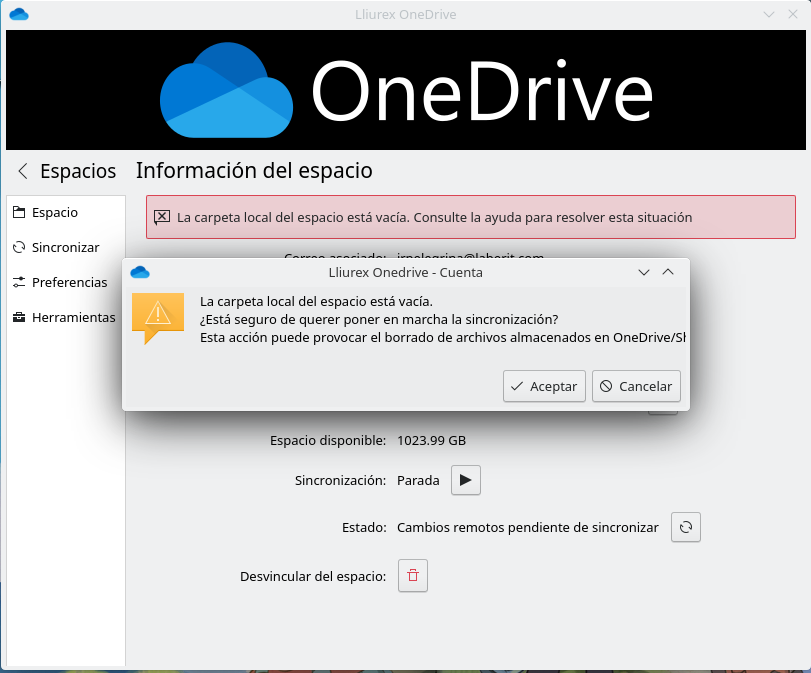Click the red empty-folder error message text
The image size is (811, 673).
click(434, 217)
